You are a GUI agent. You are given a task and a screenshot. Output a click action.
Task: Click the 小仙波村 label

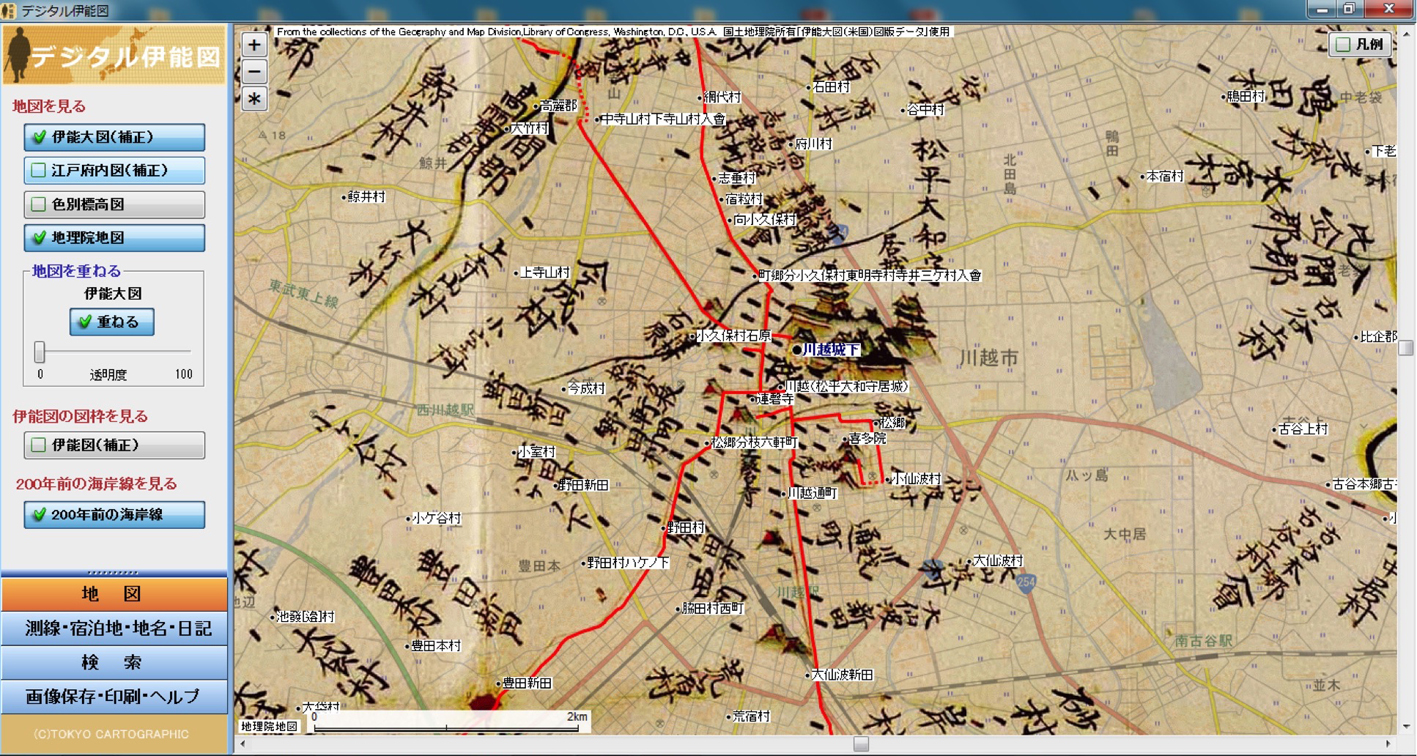pos(916,479)
